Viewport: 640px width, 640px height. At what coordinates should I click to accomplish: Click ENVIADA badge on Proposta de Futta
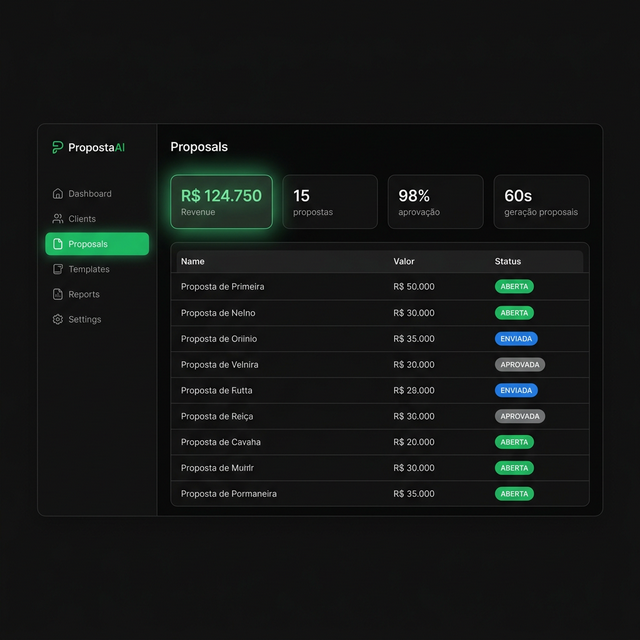tap(516, 390)
